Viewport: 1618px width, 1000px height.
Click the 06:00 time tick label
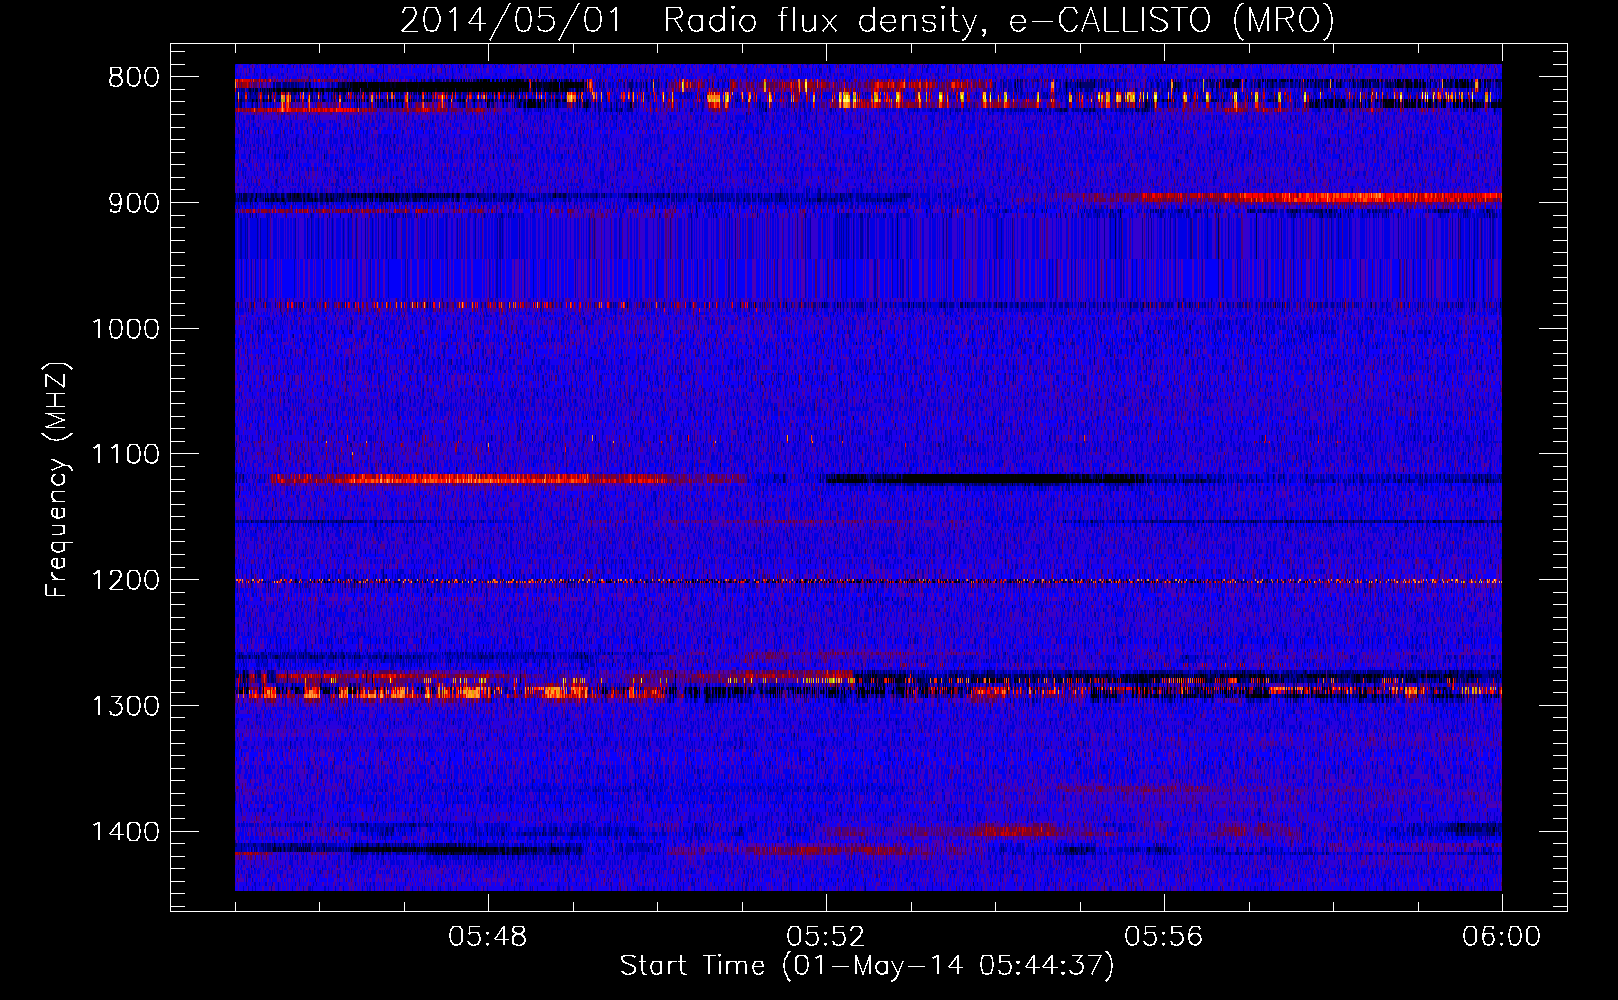click(1501, 937)
